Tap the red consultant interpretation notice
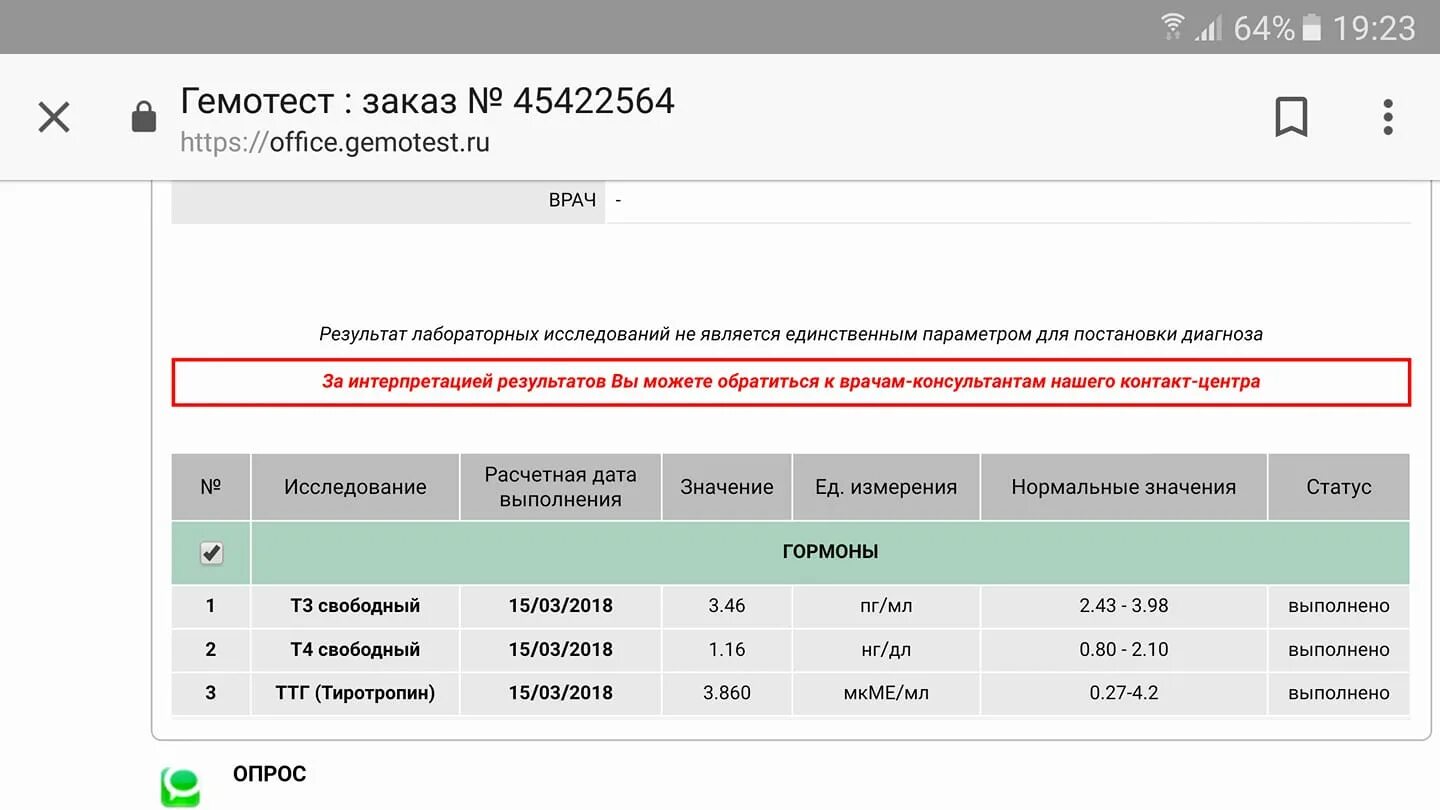1440x810 pixels. (791, 382)
